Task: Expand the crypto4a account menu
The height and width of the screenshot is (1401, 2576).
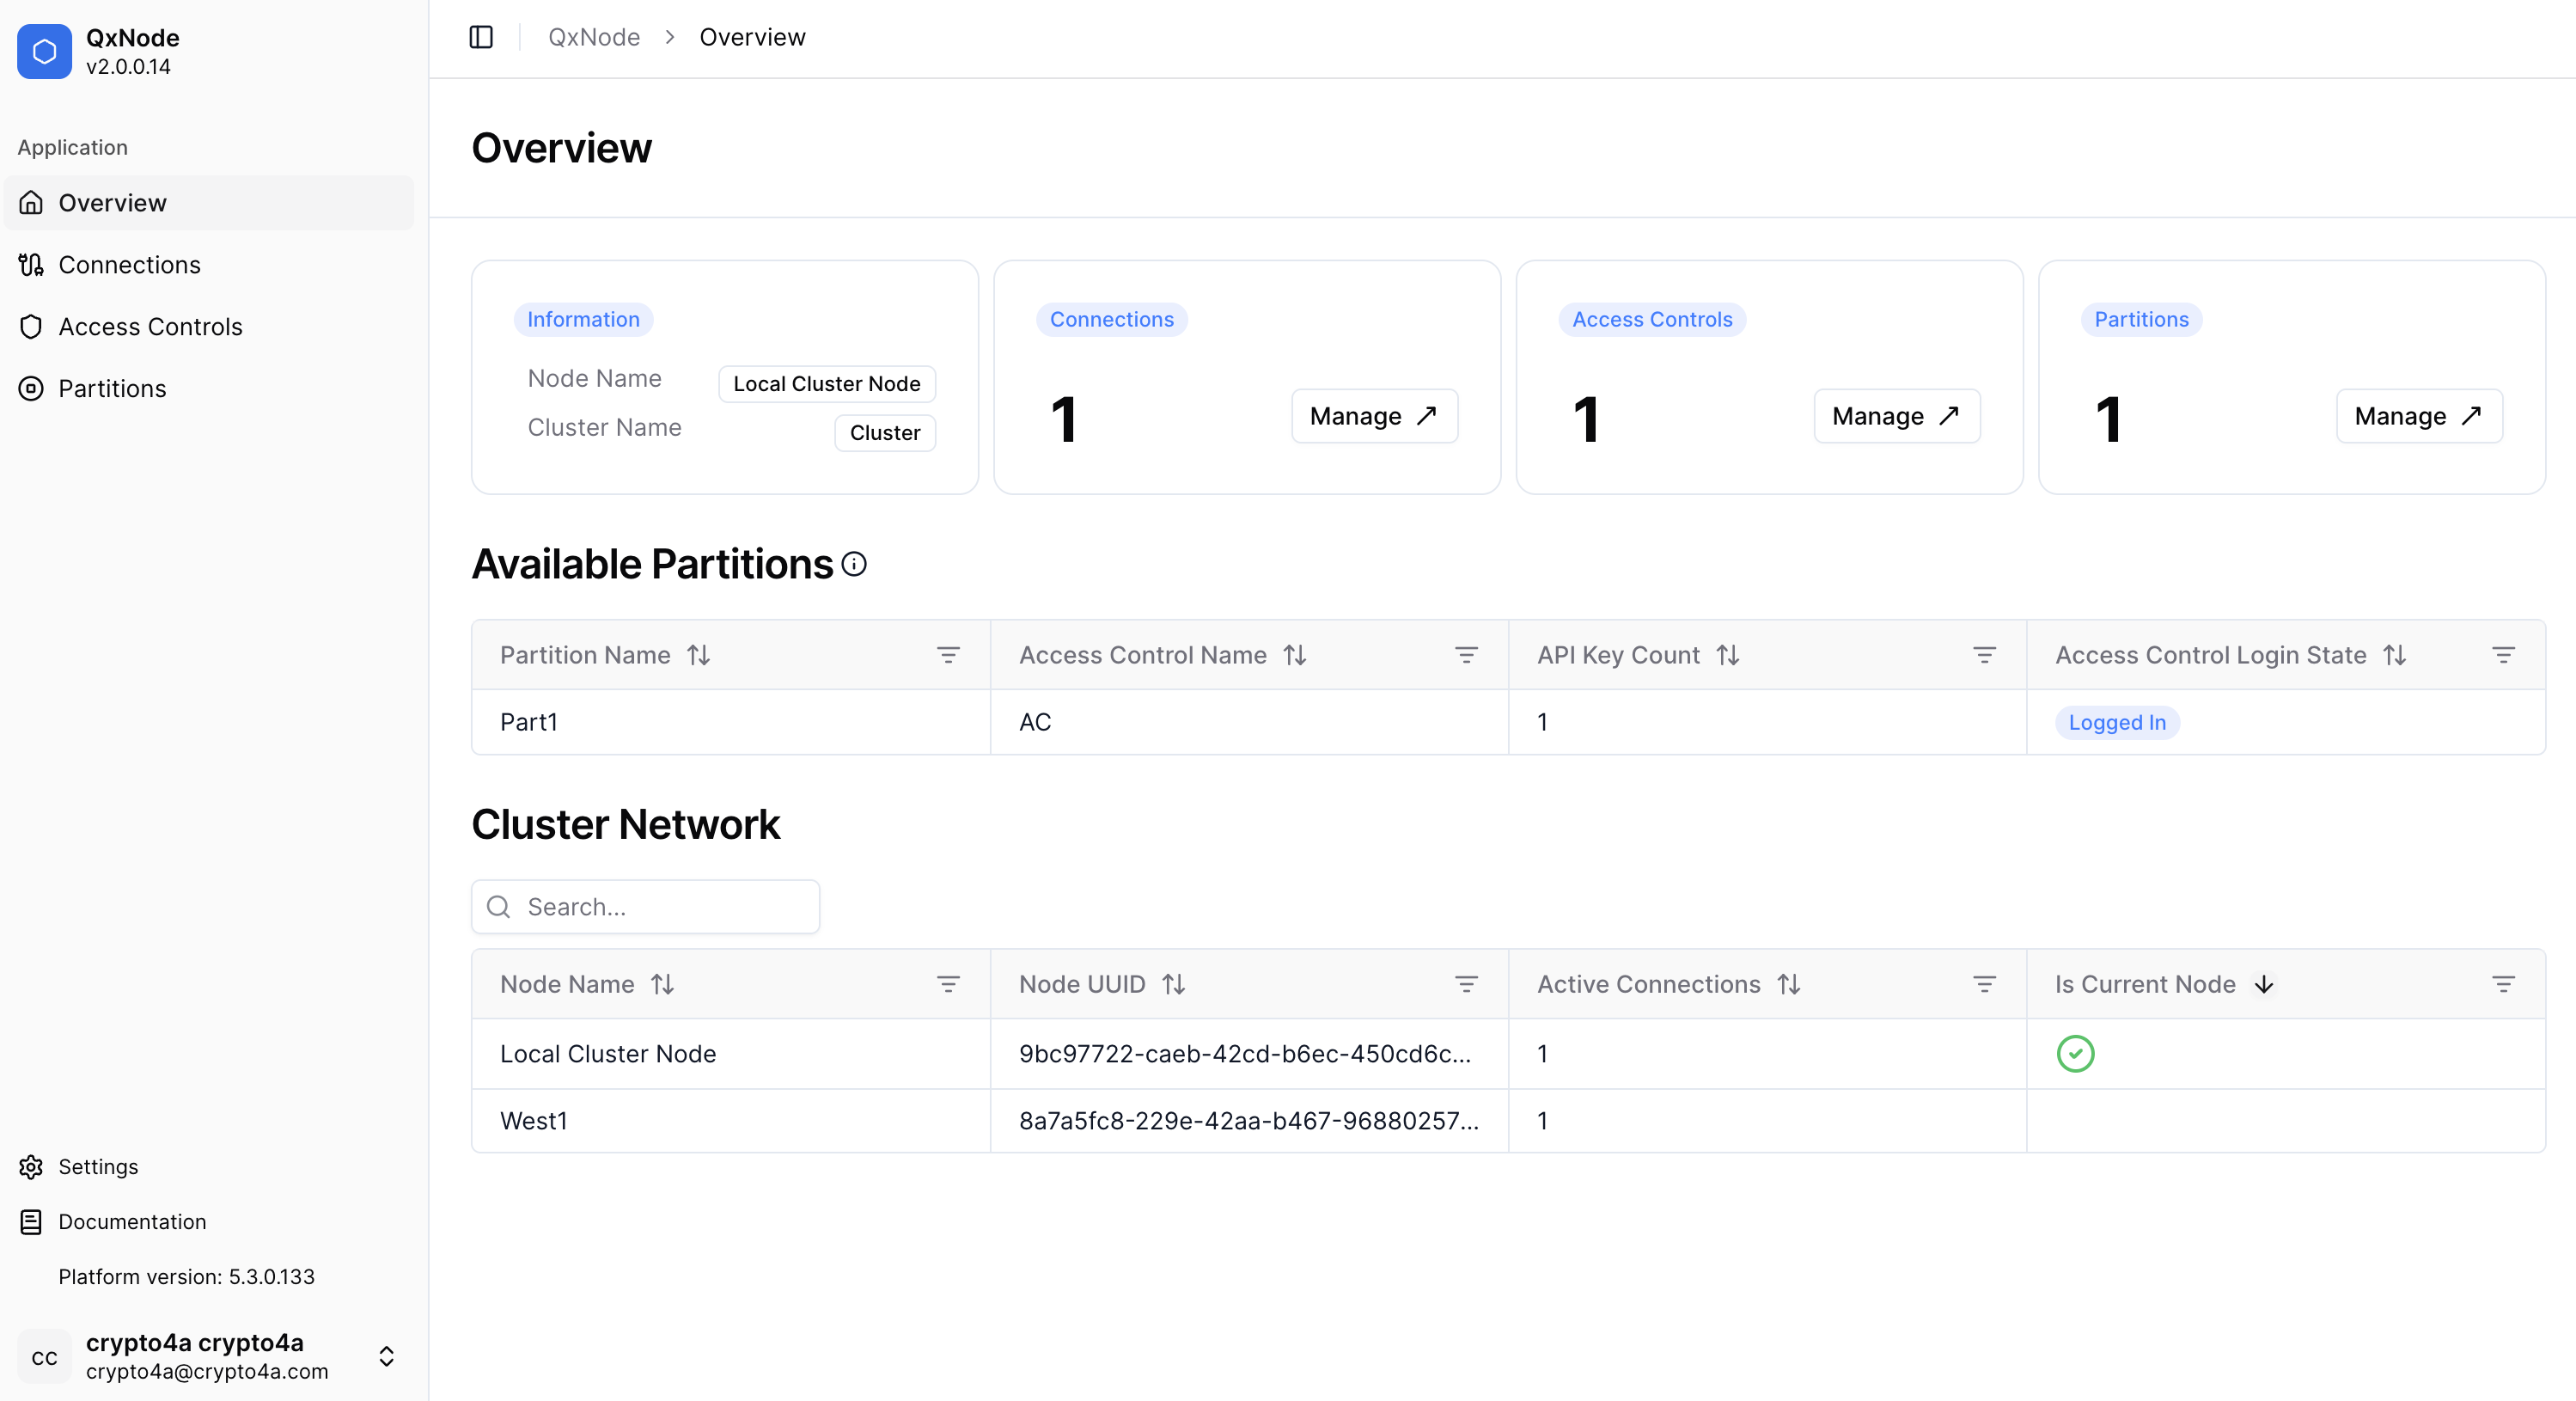Action: click(386, 1357)
